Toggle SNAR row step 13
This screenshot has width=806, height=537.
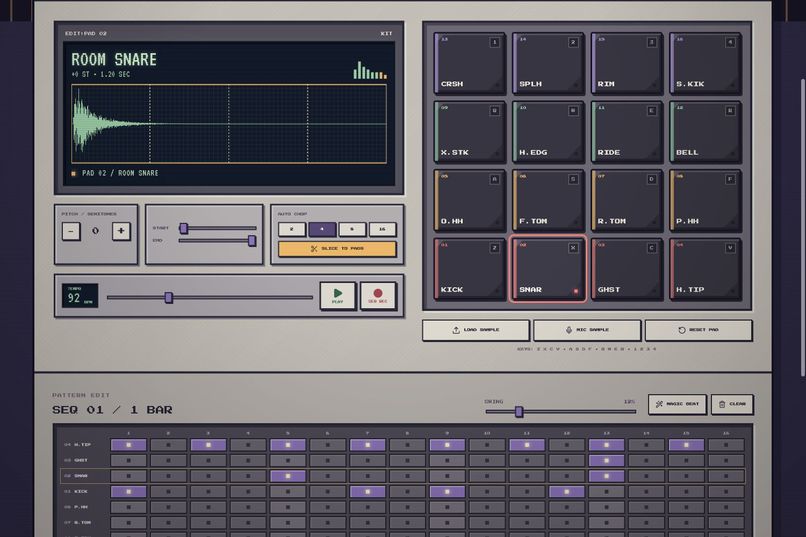pyautogui.click(x=607, y=476)
